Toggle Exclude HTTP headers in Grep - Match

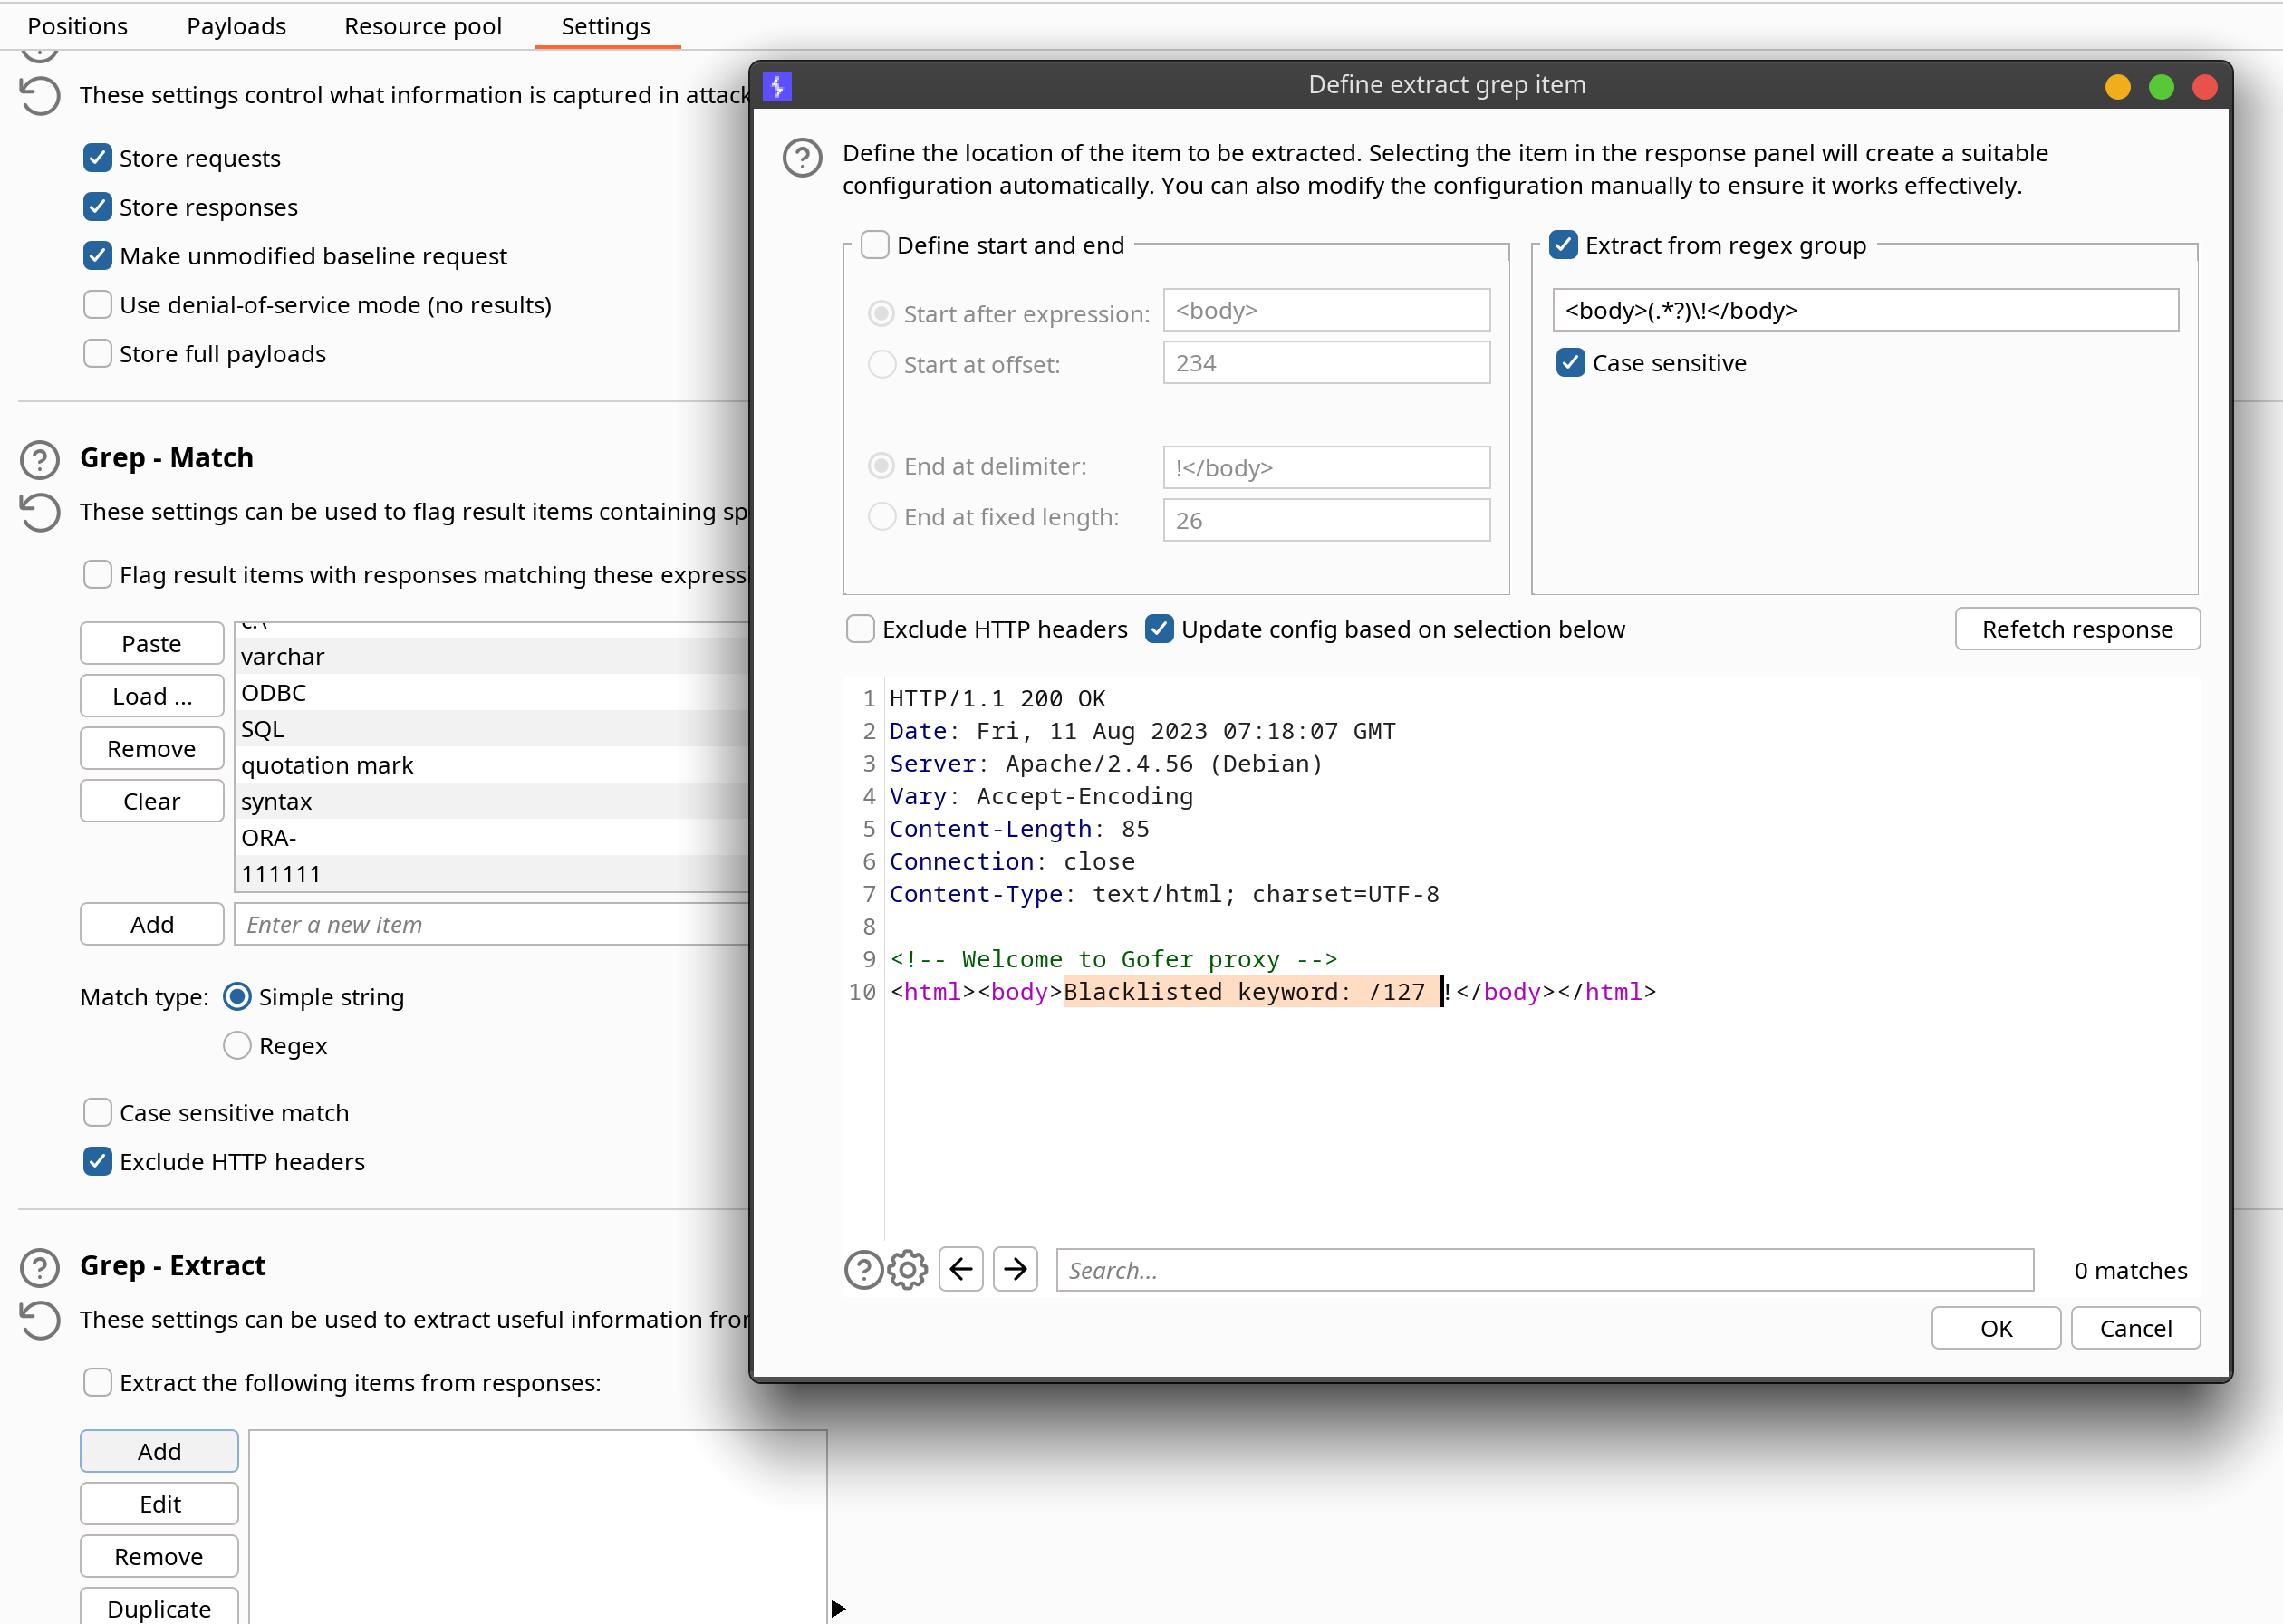click(97, 1162)
